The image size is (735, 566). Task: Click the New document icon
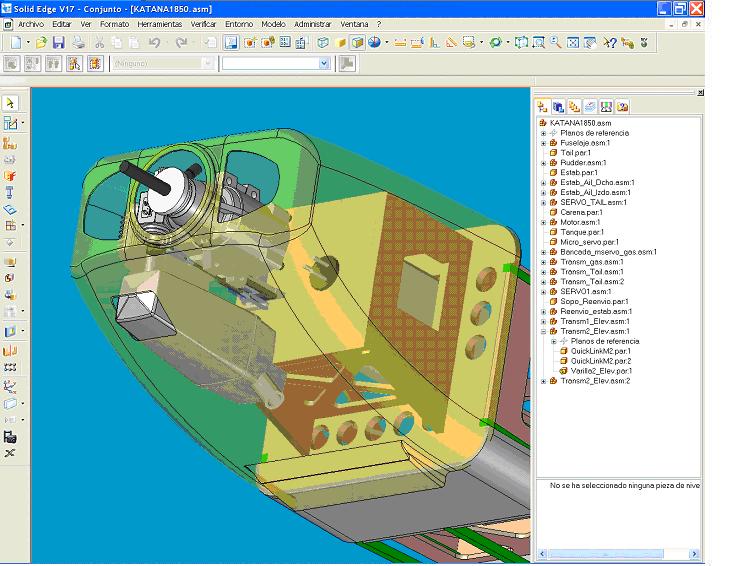click(16, 43)
